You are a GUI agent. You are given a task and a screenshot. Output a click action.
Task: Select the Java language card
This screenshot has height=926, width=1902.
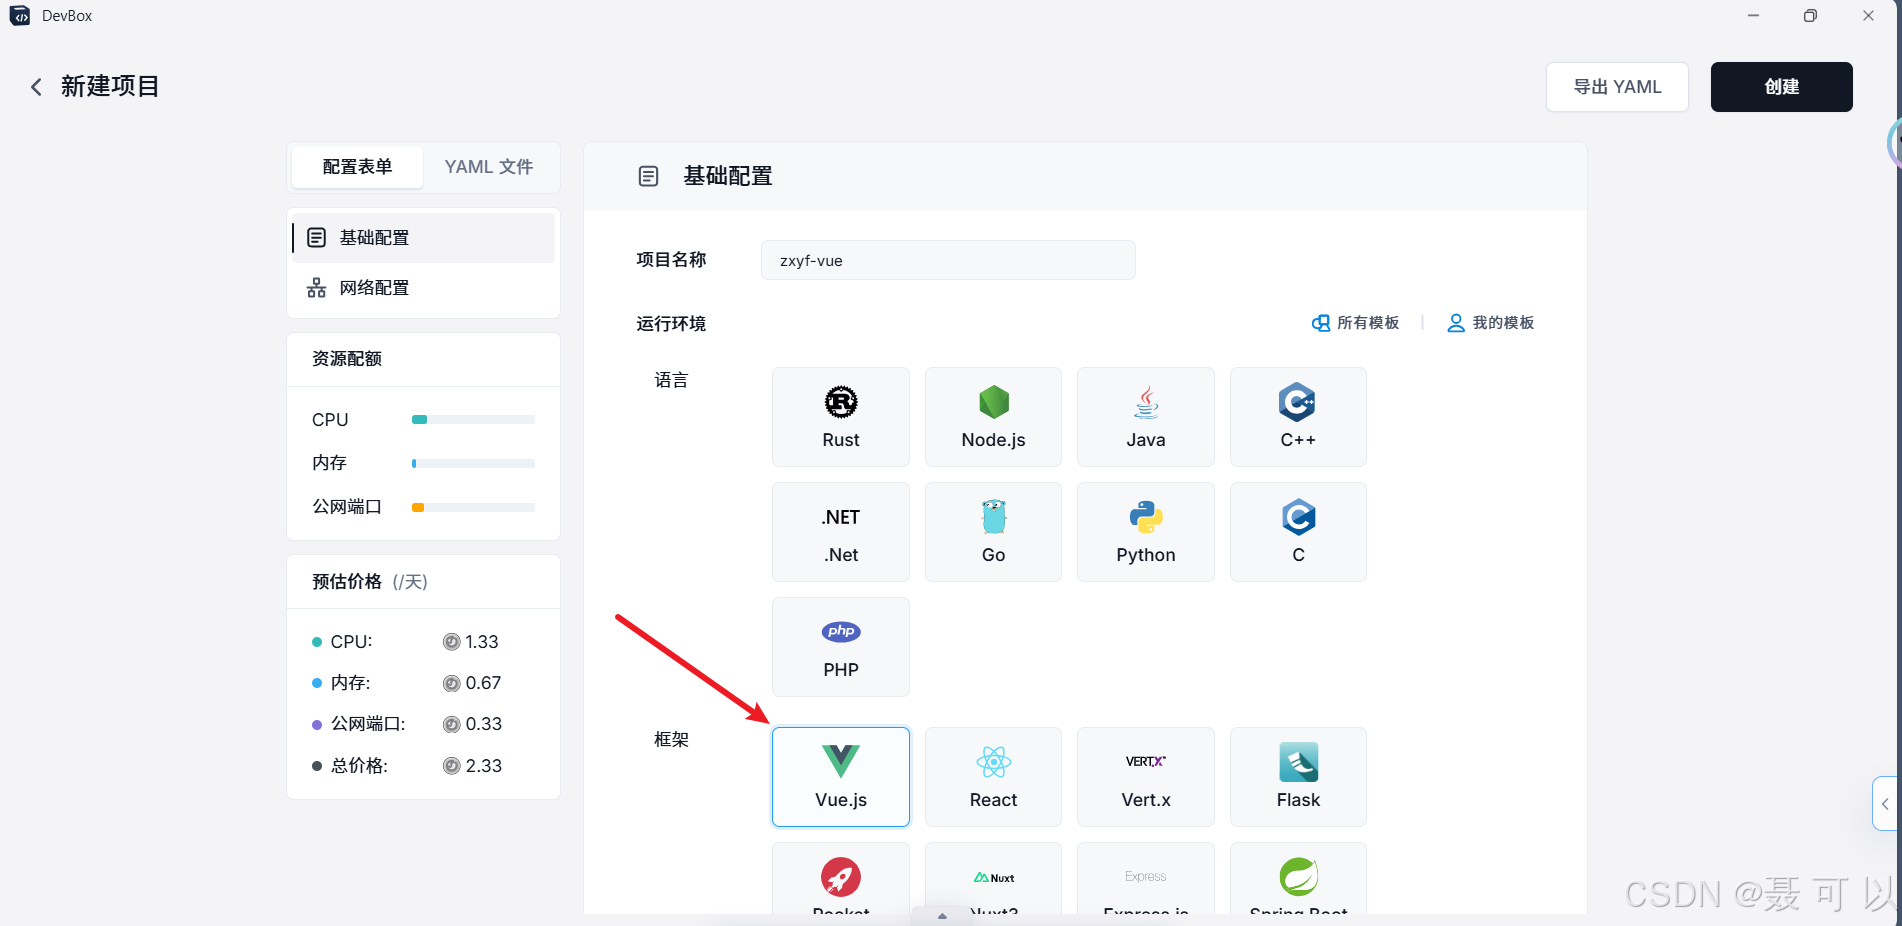coord(1146,417)
